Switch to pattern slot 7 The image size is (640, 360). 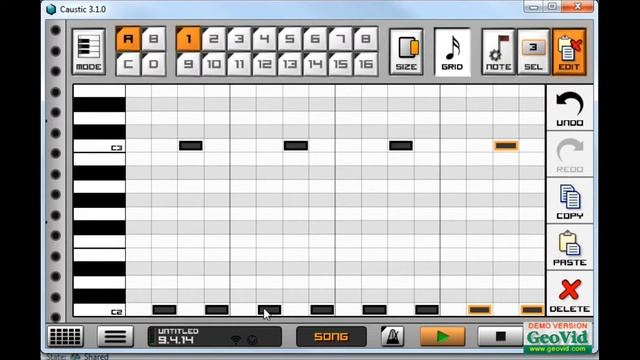click(x=340, y=39)
